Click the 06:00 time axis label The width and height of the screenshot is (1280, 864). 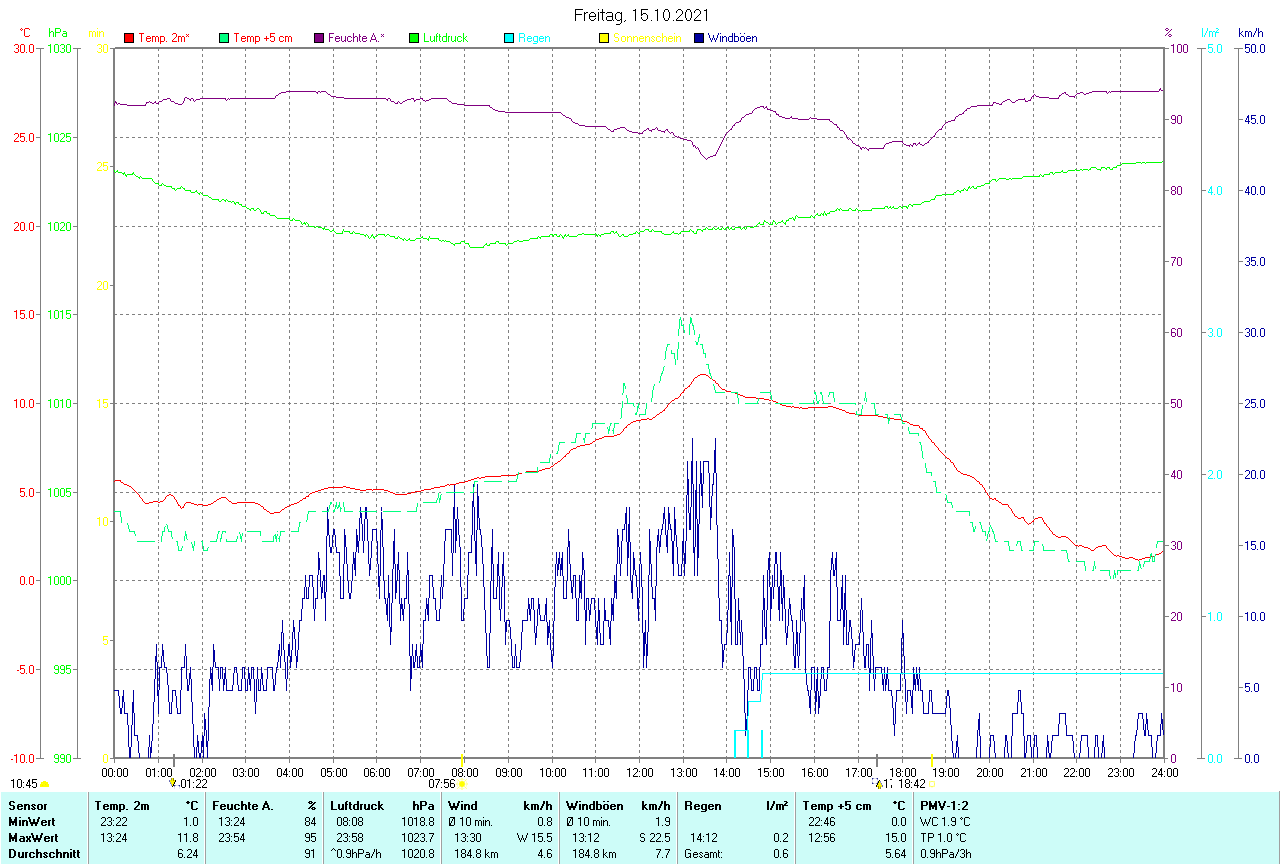(377, 772)
